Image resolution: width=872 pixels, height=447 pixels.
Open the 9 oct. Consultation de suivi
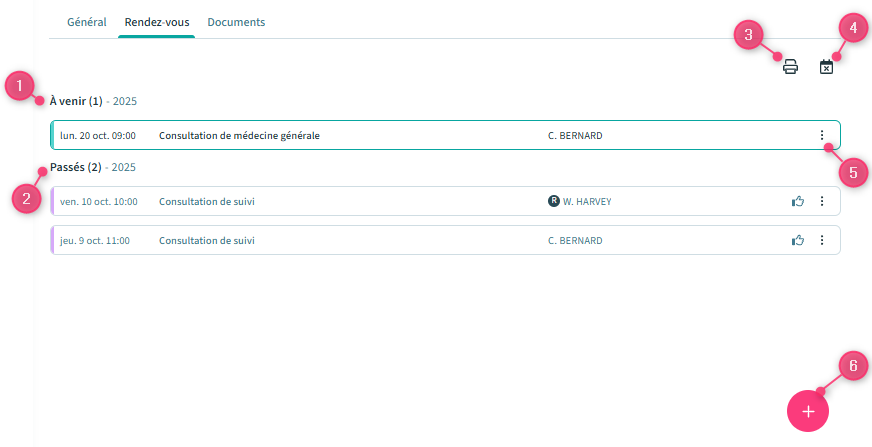[207, 240]
